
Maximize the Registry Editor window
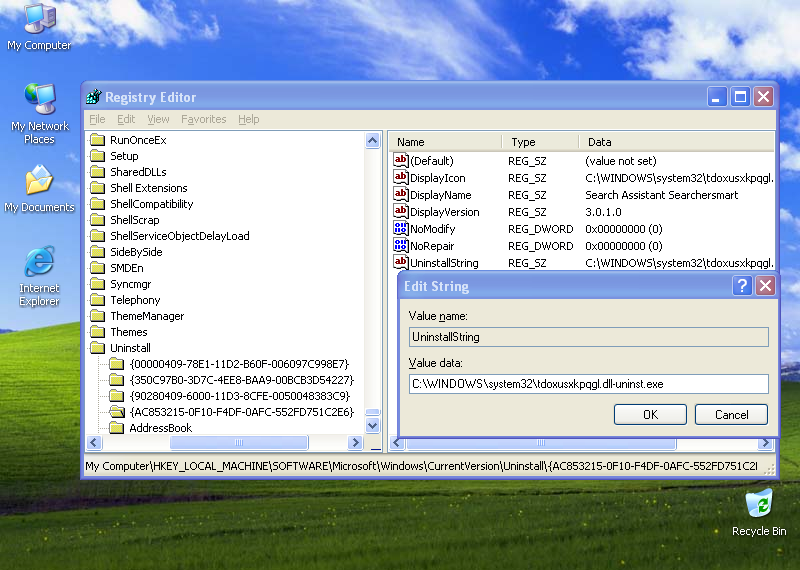tap(740, 96)
